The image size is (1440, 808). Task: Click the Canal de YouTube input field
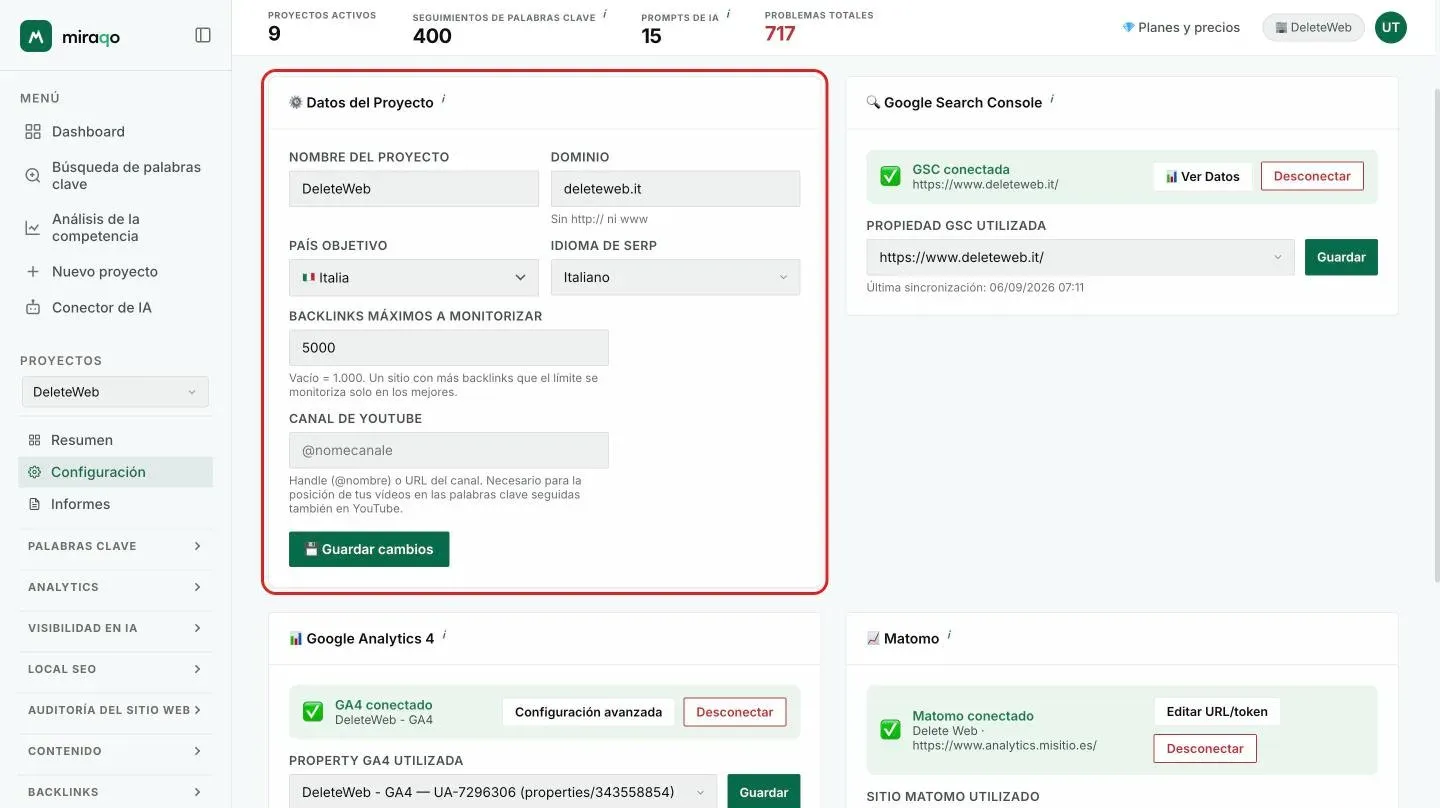[x=449, y=450]
